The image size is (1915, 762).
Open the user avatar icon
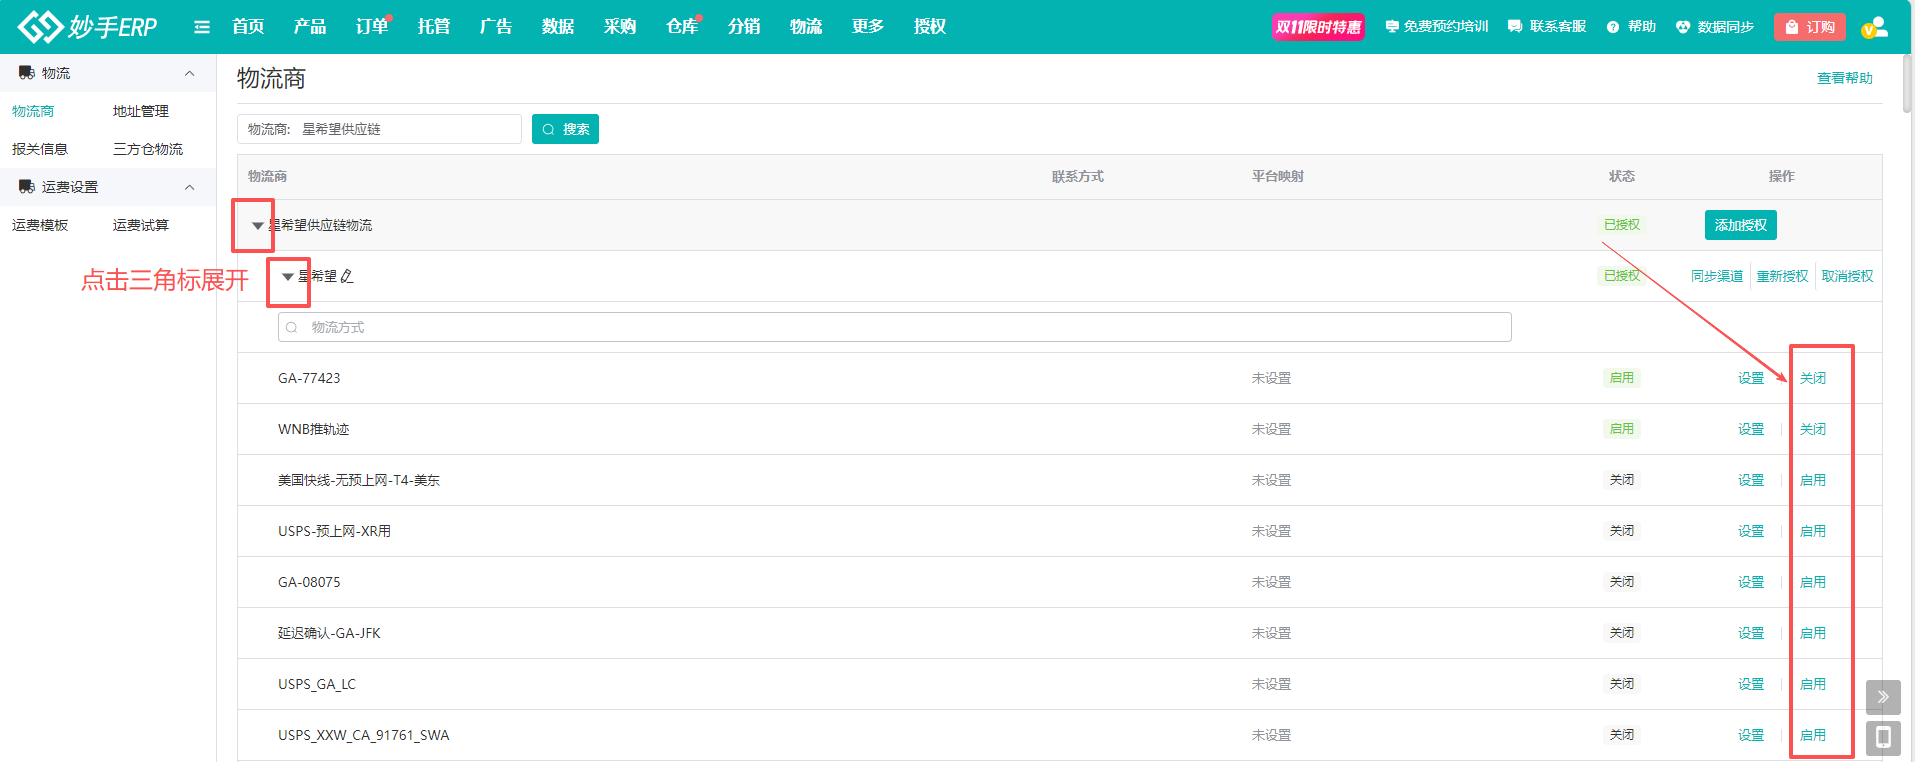click(x=1875, y=27)
